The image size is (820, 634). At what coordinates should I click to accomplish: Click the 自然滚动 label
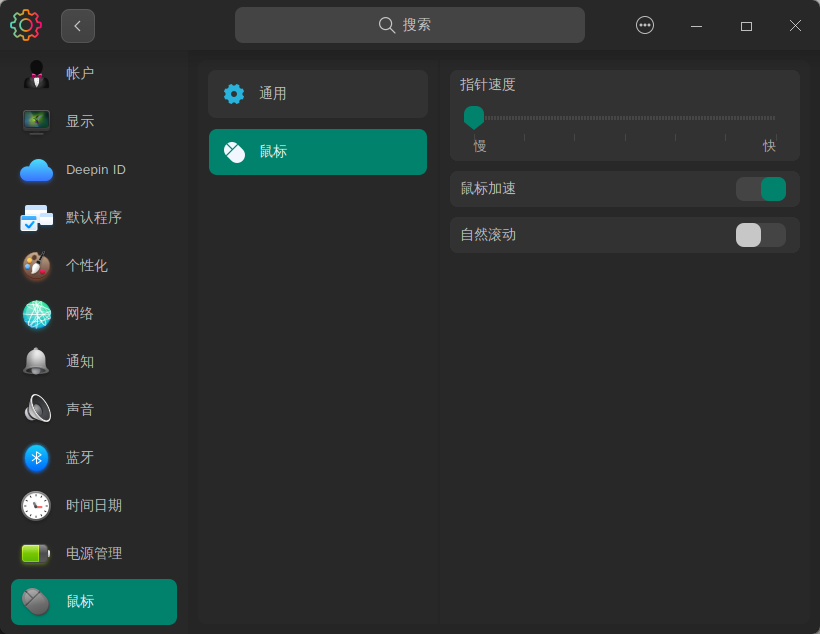[x=487, y=234]
